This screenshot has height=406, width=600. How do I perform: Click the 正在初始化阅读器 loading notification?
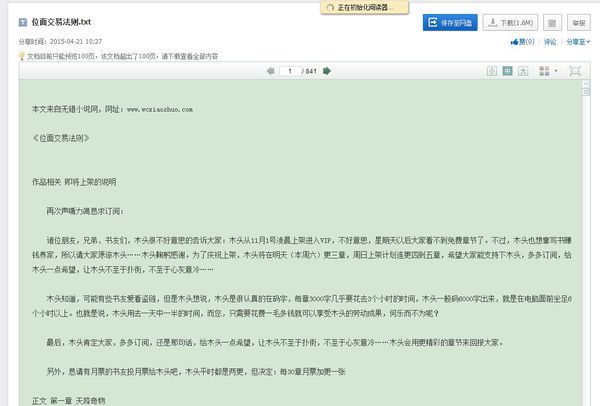click(x=364, y=7)
